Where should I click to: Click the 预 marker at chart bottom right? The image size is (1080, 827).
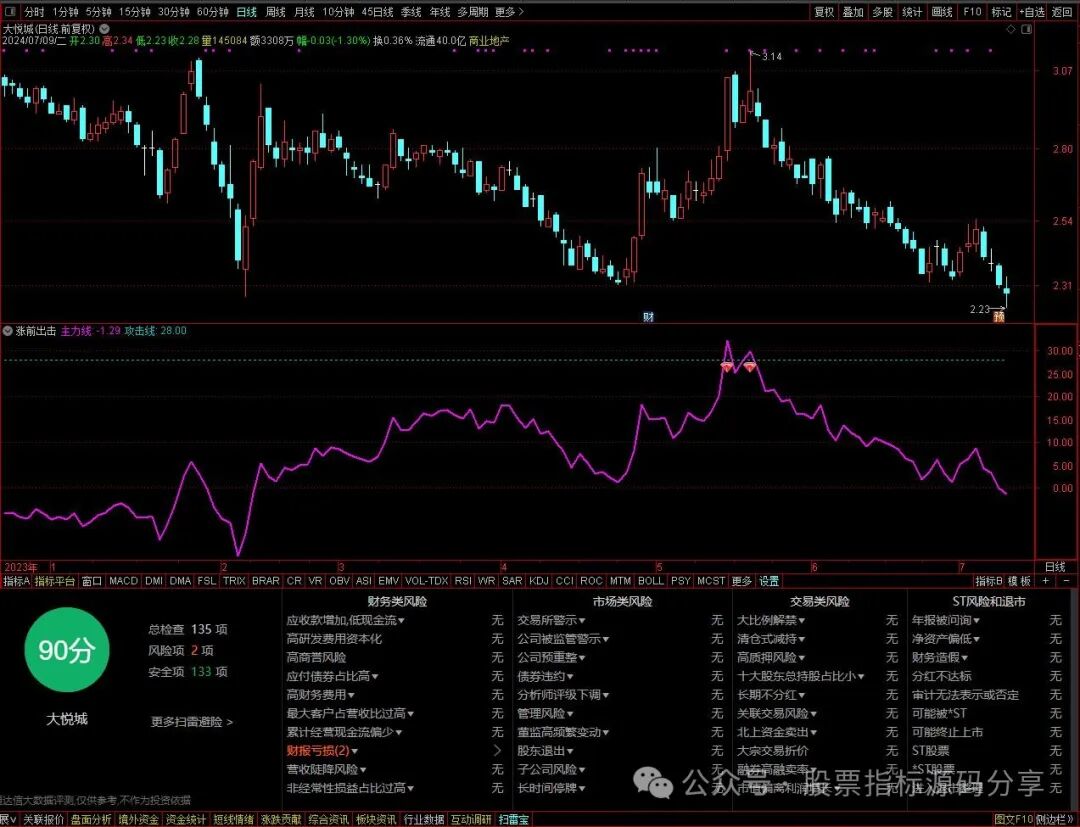point(998,317)
